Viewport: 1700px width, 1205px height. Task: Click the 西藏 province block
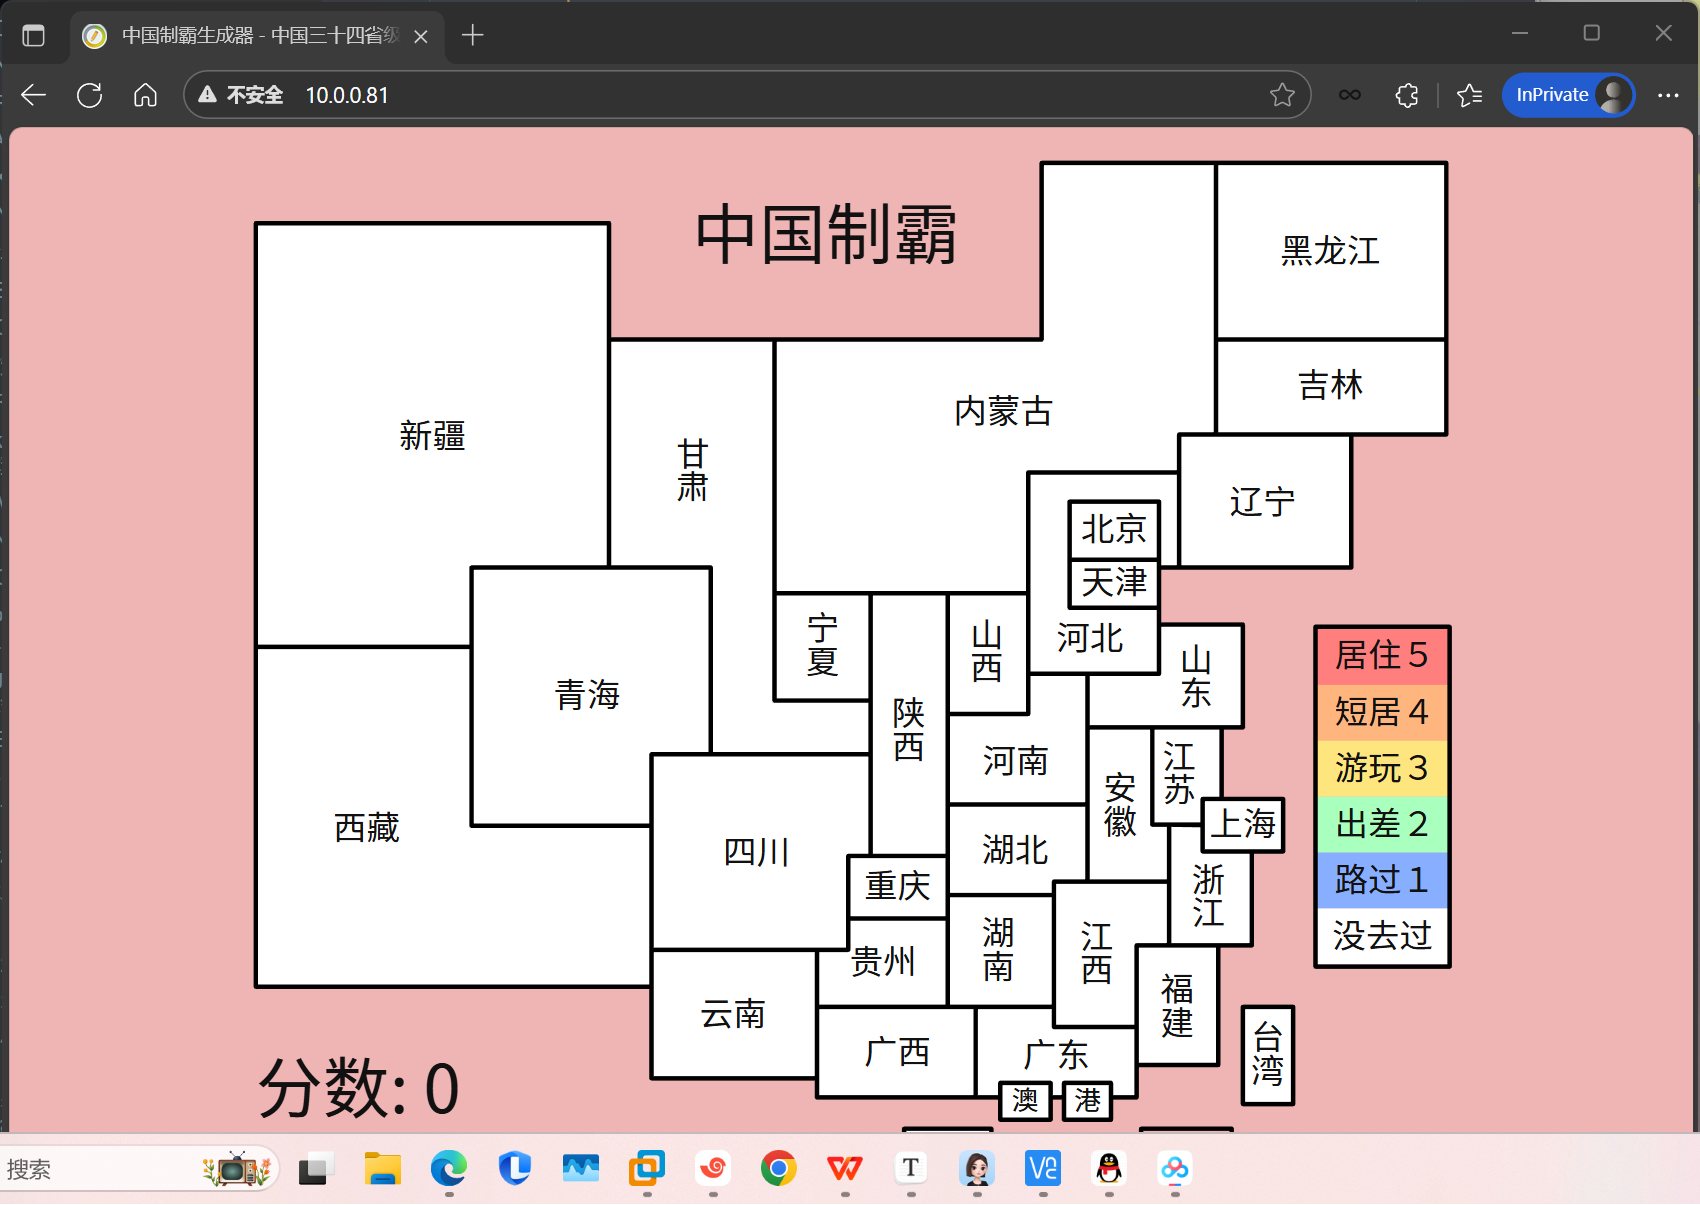tap(366, 827)
